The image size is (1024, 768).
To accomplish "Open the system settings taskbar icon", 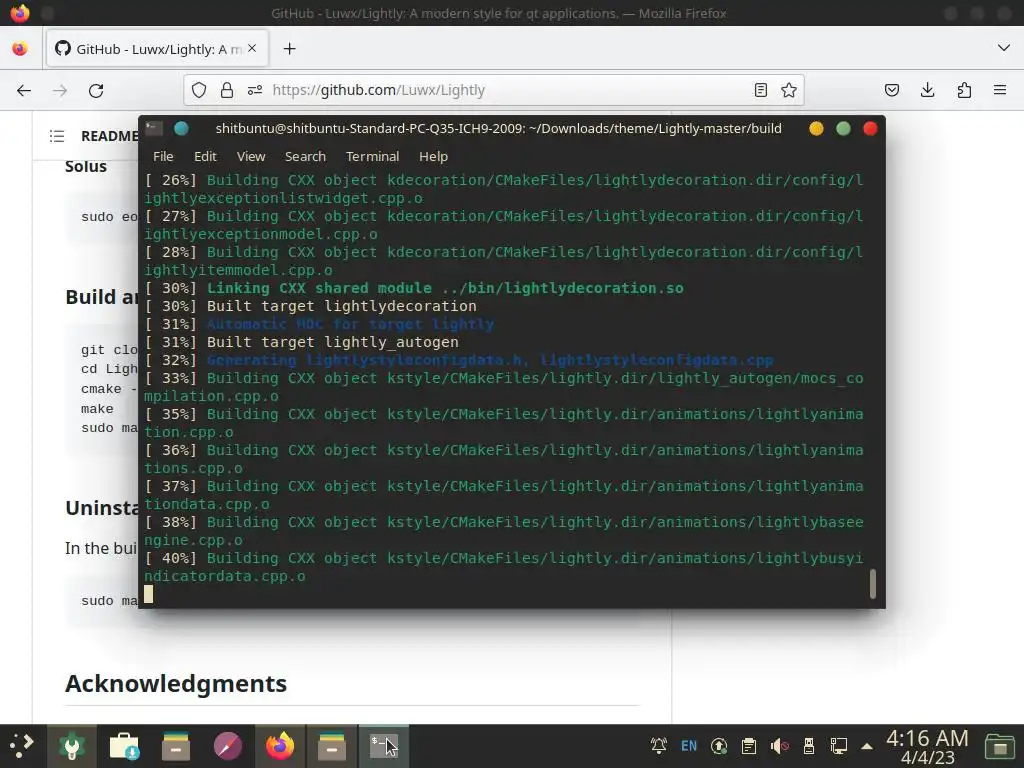I will pos(71,746).
